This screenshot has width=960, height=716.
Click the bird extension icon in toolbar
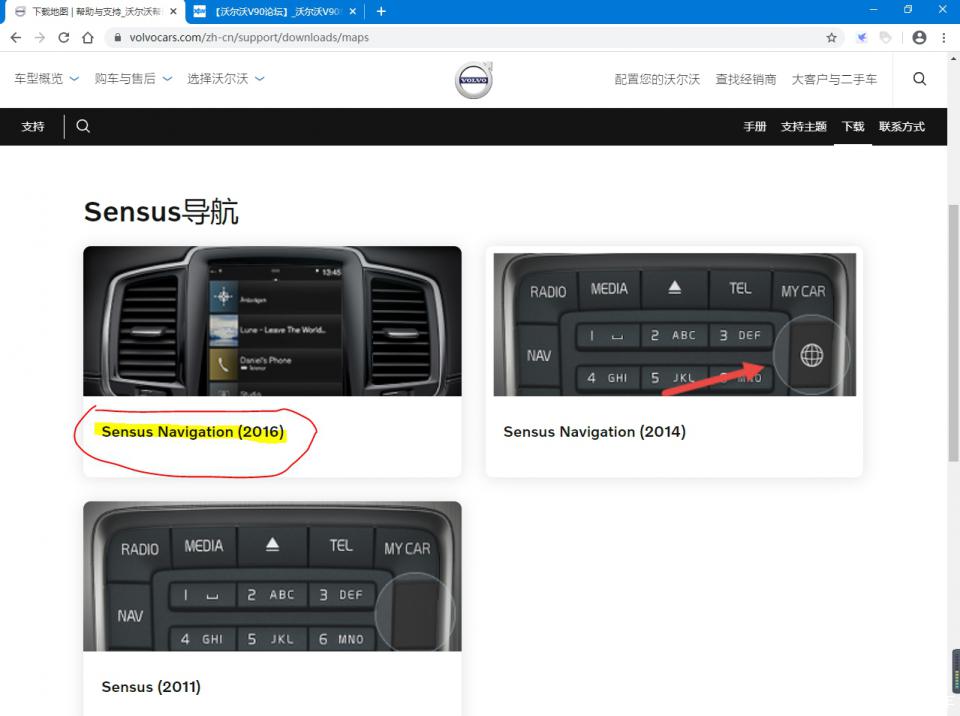coord(861,37)
